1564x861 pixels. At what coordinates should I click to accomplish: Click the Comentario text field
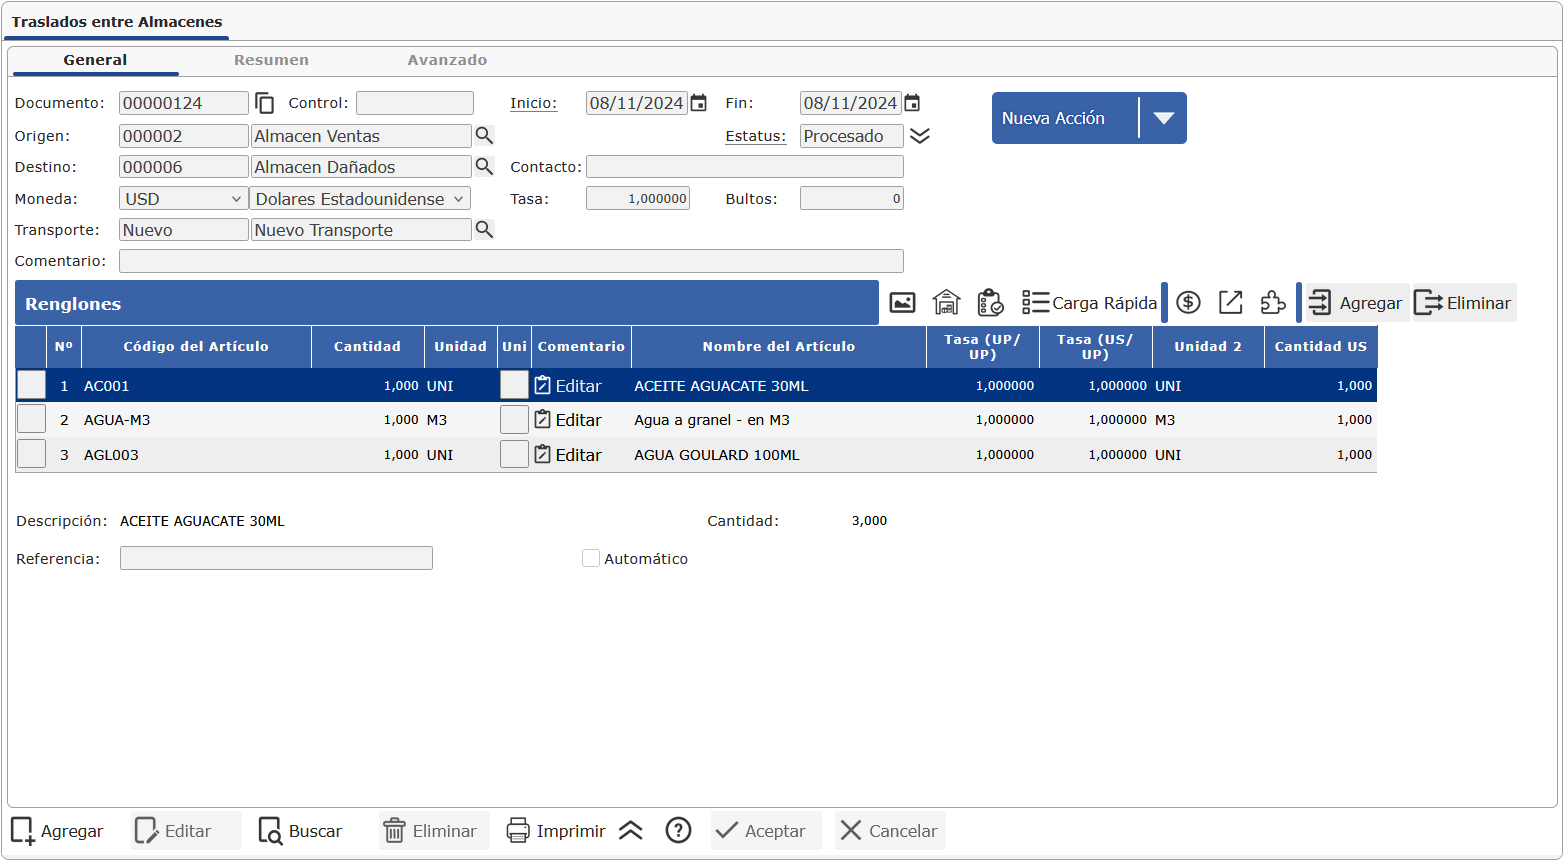tap(511, 261)
